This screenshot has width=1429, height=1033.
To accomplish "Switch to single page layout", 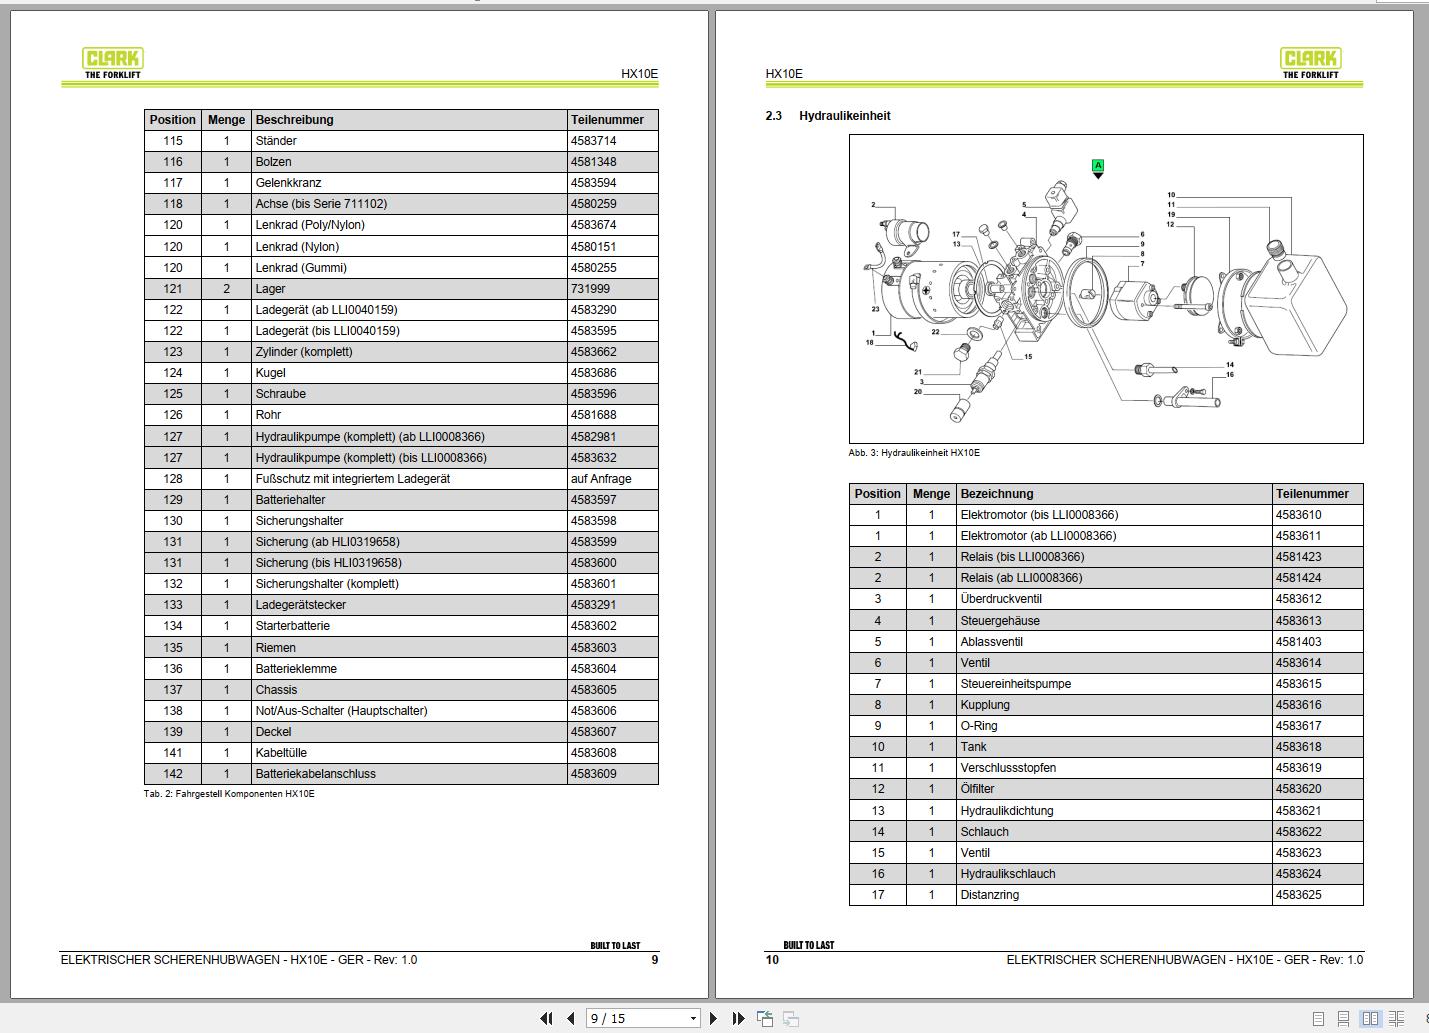I will click(1318, 1019).
